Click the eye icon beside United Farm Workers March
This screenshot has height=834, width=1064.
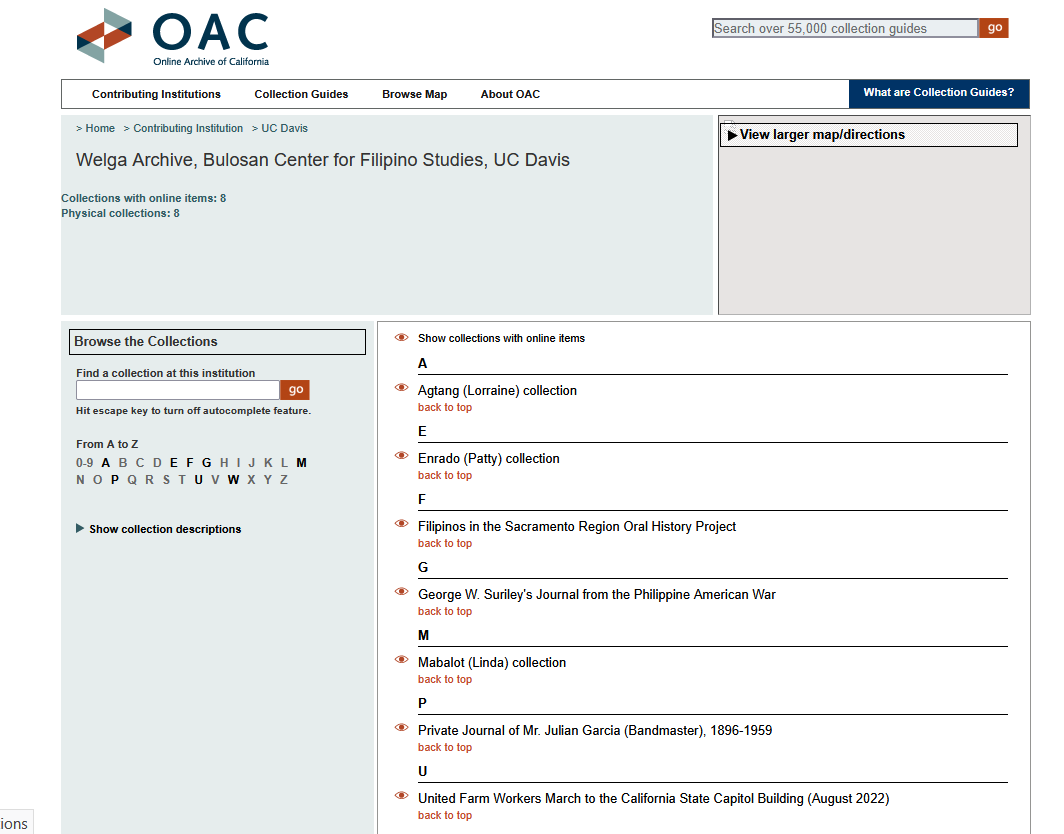click(x=401, y=795)
